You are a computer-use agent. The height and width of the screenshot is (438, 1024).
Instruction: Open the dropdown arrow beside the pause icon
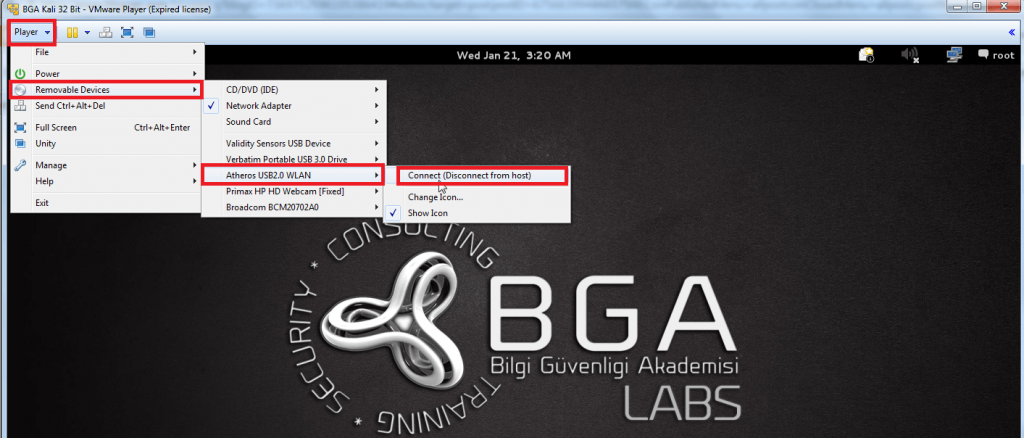(87, 32)
